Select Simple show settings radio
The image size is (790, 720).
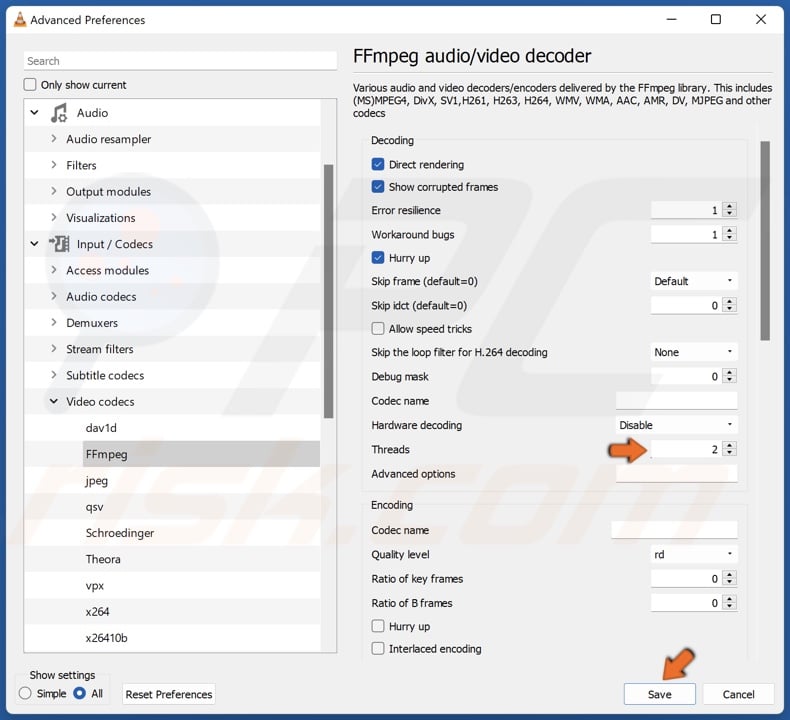(x=25, y=694)
